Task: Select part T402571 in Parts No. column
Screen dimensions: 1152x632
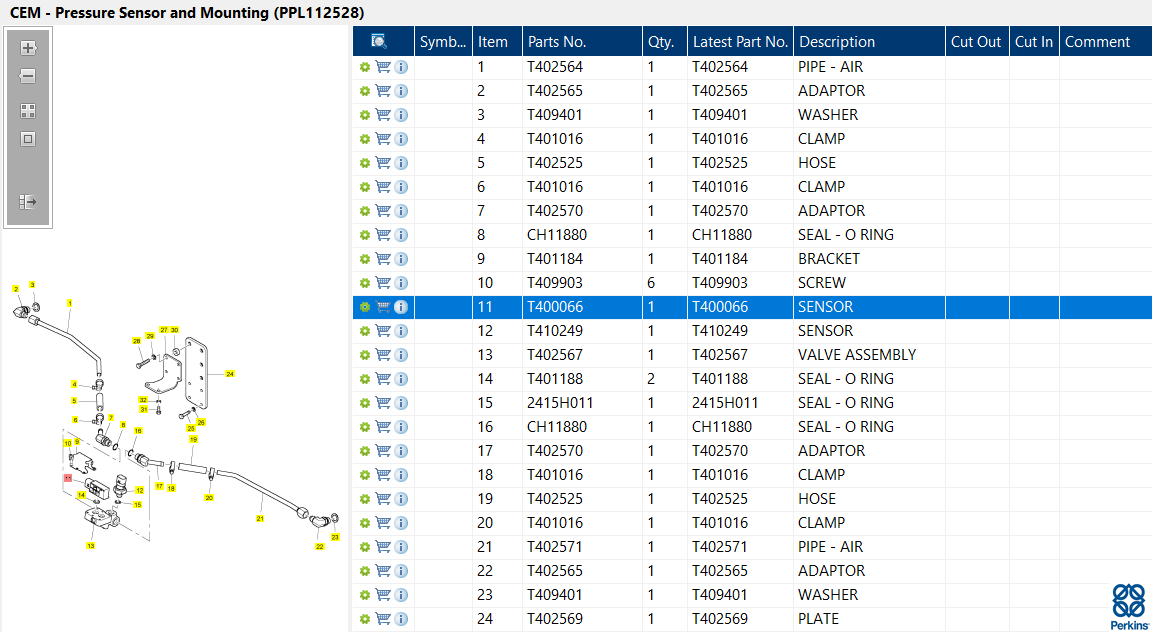Action: [582, 547]
